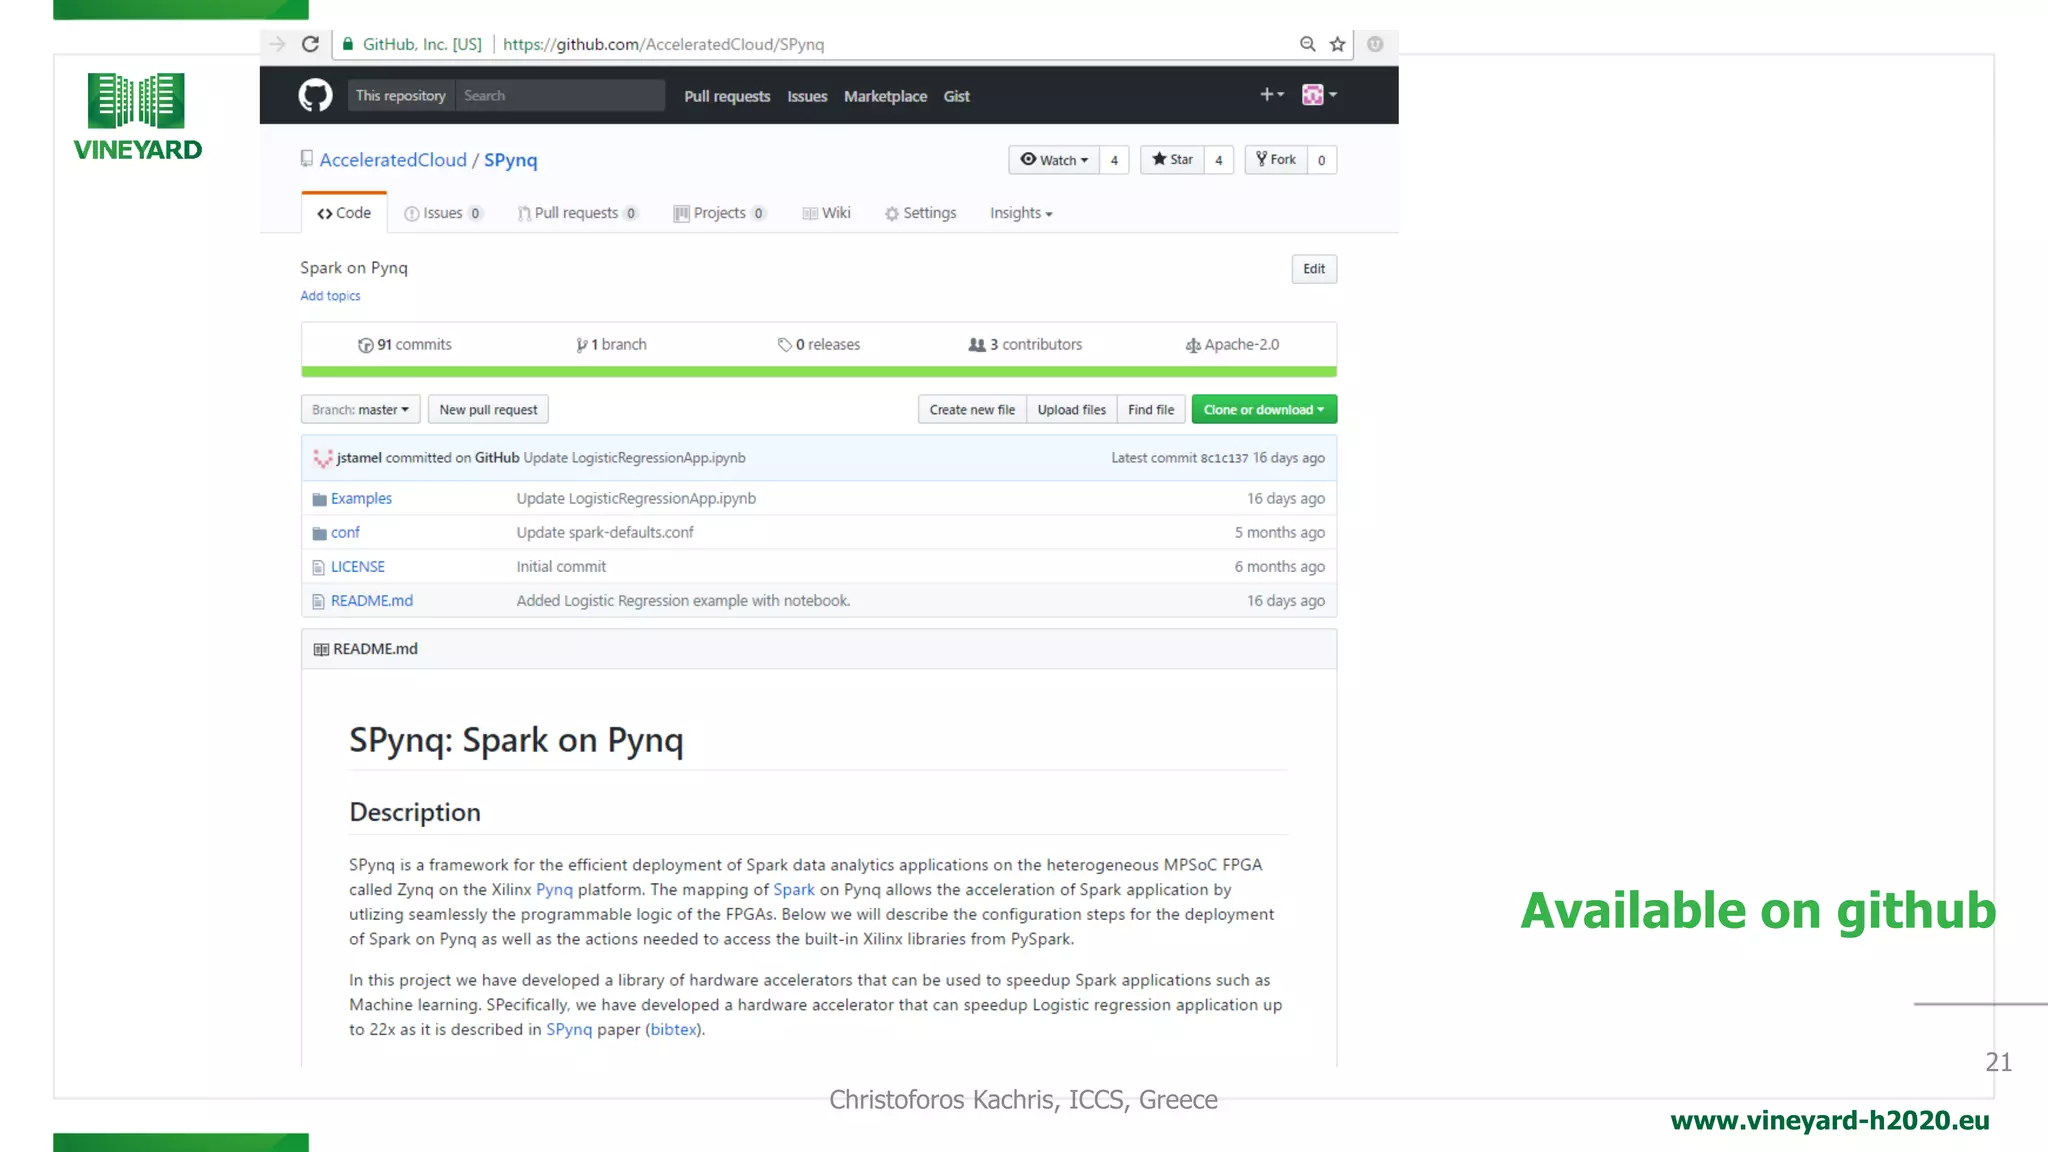The image size is (2048, 1152).
Task: Open Marketplace in top navigation
Action: [885, 96]
